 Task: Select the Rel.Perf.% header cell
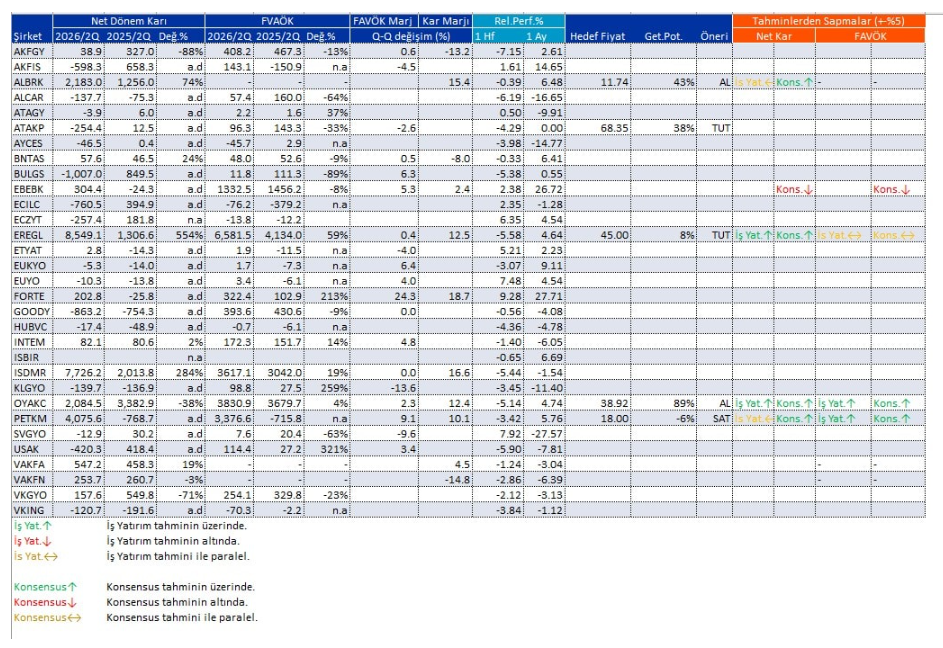[518, 21]
